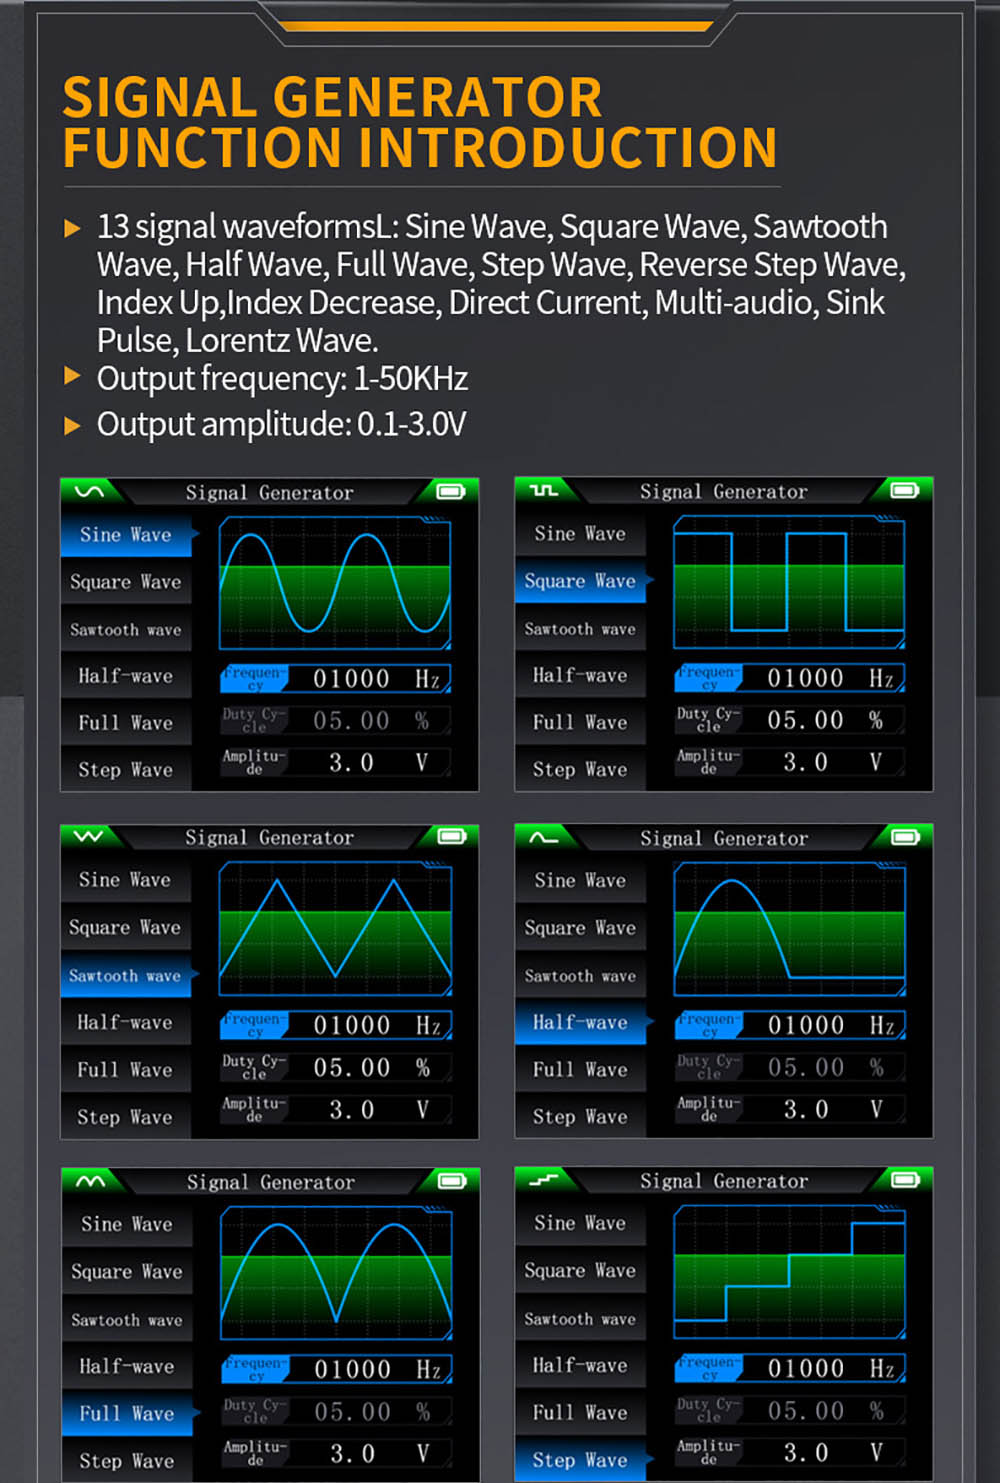
Task: Click the battery icon on the Step Wave screen
Action: coord(904,1181)
